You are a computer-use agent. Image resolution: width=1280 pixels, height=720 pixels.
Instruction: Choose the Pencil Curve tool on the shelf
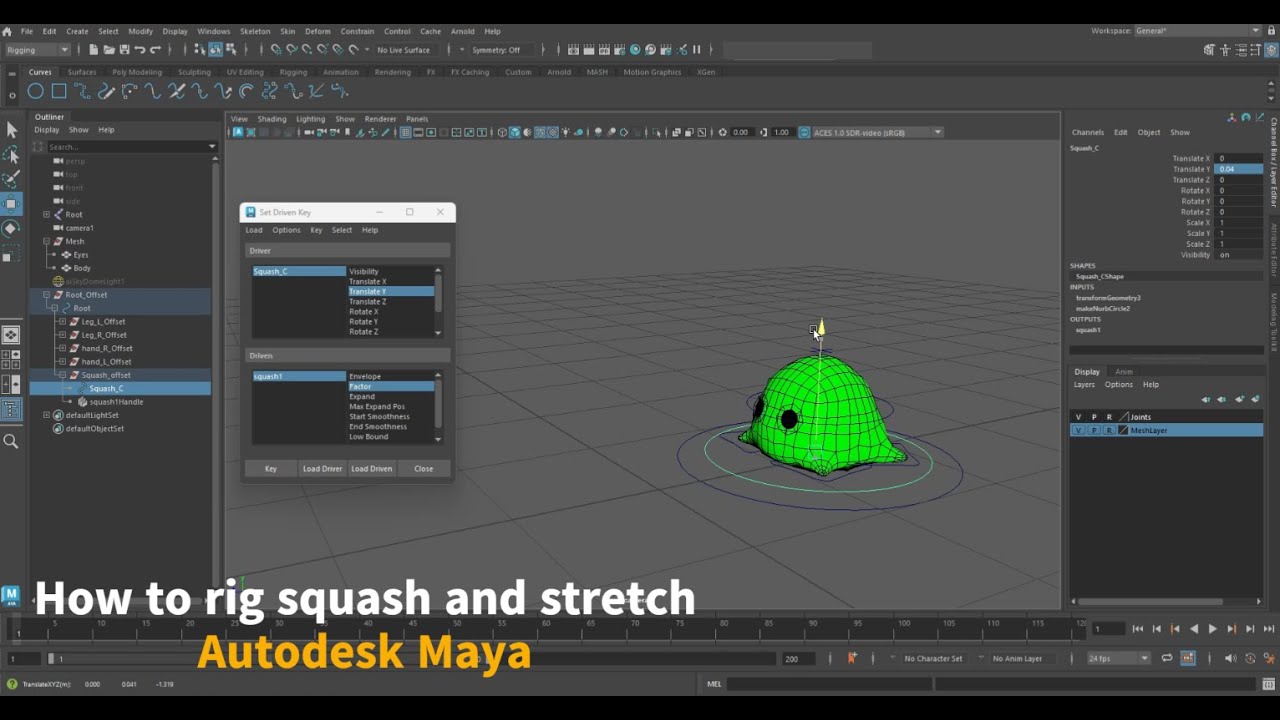pyautogui.click(x=106, y=91)
